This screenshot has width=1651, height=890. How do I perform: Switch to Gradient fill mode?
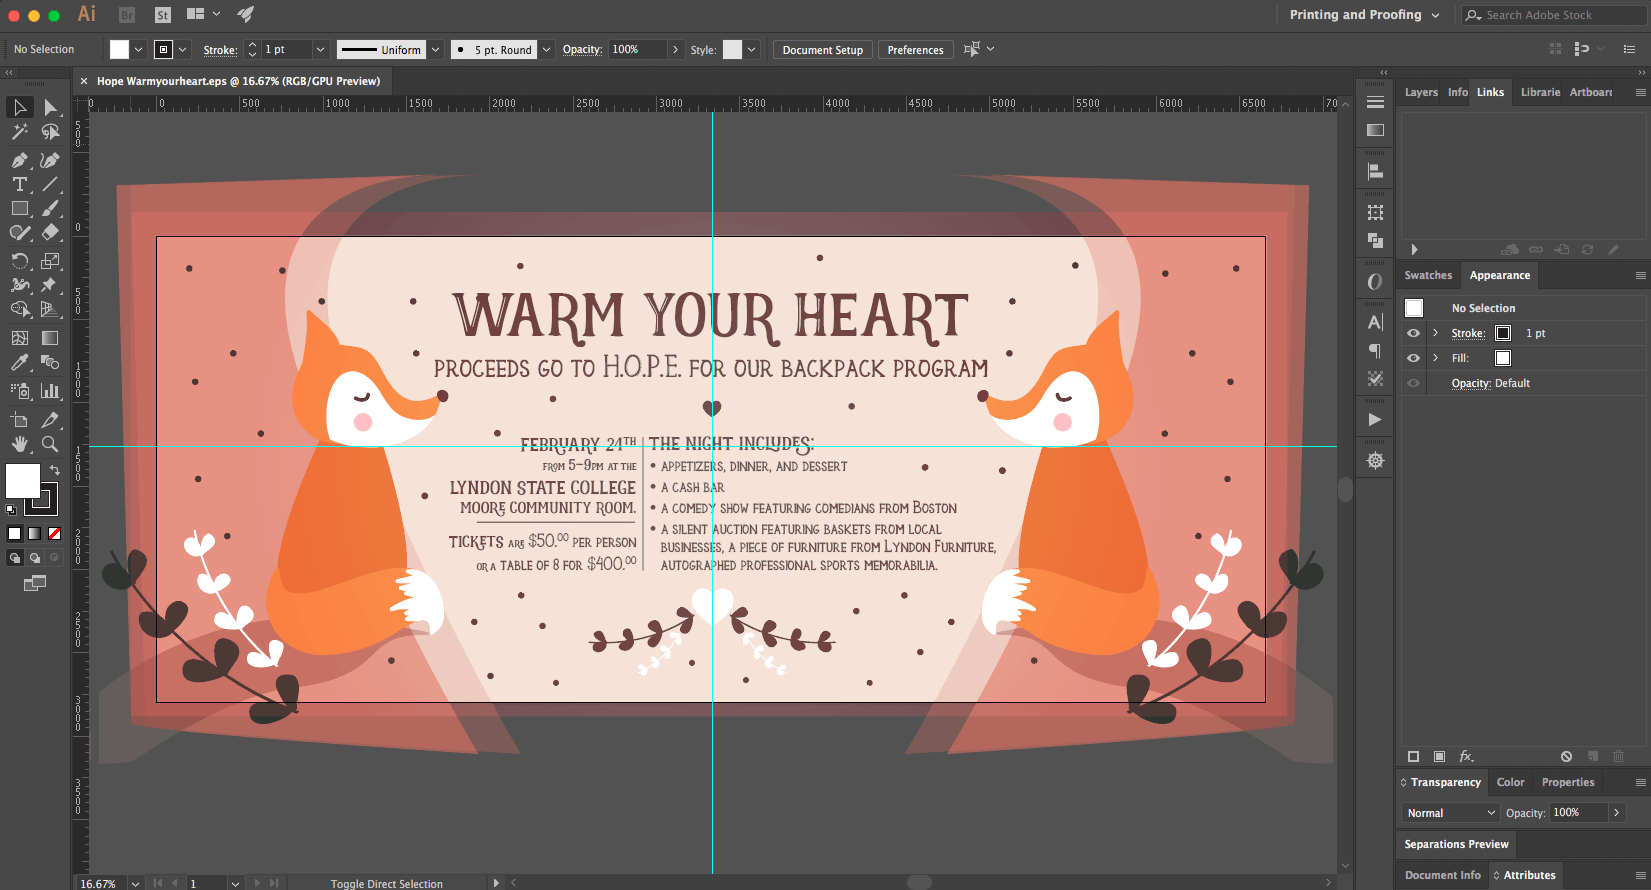coord(34,533)
